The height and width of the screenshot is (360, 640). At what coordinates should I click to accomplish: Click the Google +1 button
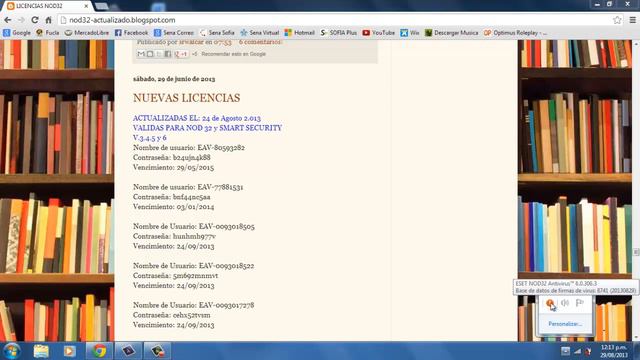[x=181, y=54]
